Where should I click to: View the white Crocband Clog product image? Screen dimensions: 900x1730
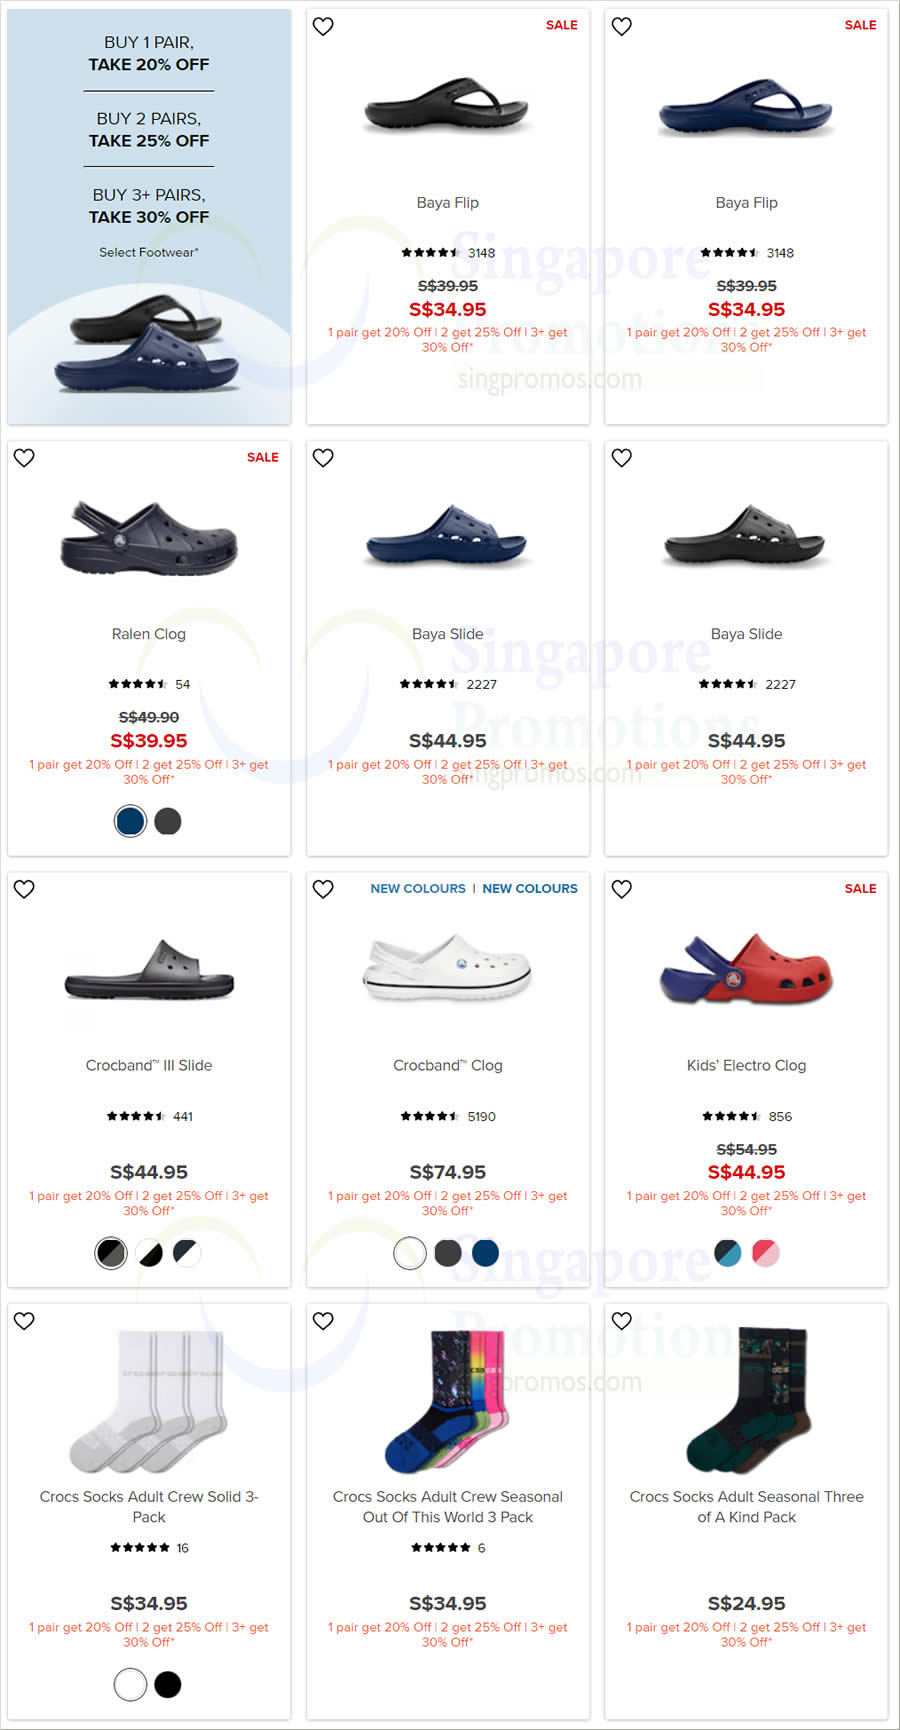[x=448, y=967]
